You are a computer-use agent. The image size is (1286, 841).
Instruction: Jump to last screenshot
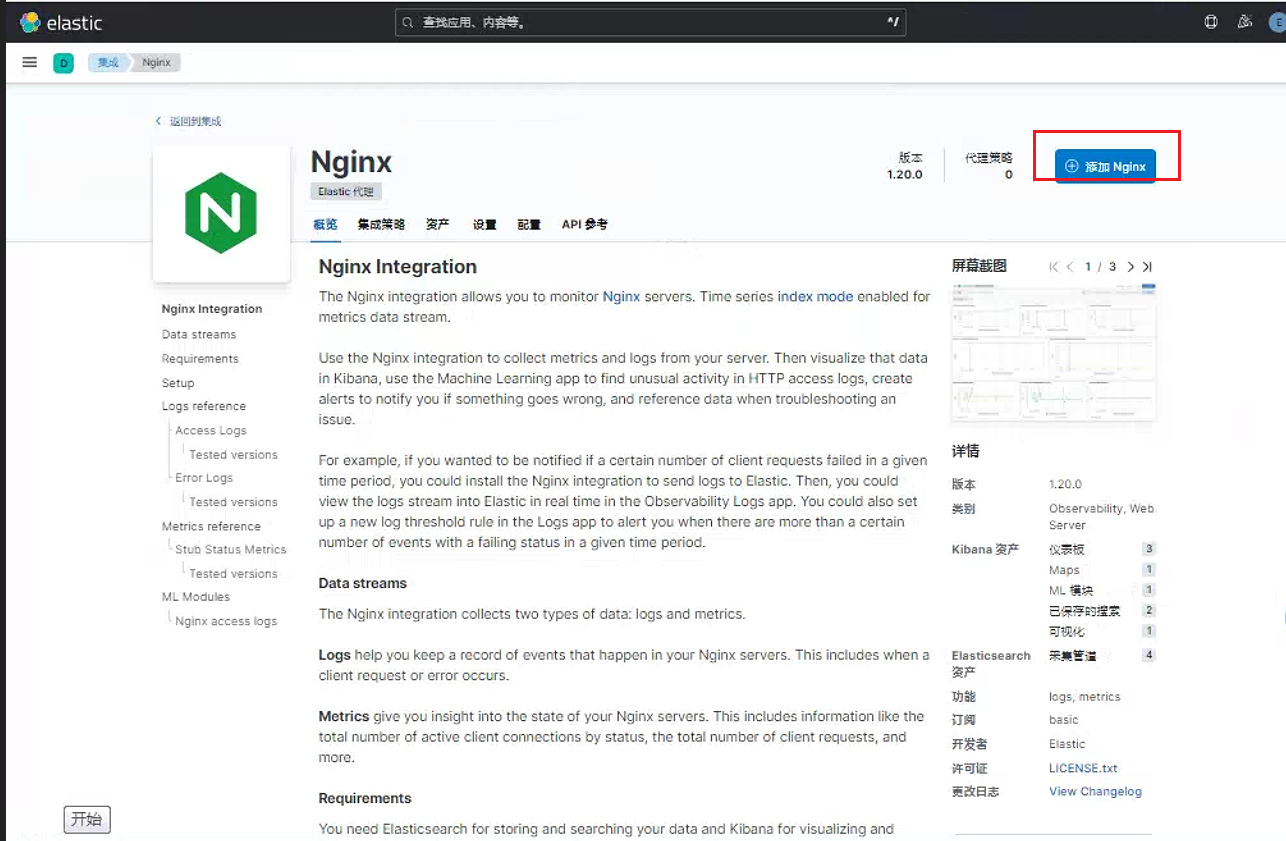click(1147, 267)
